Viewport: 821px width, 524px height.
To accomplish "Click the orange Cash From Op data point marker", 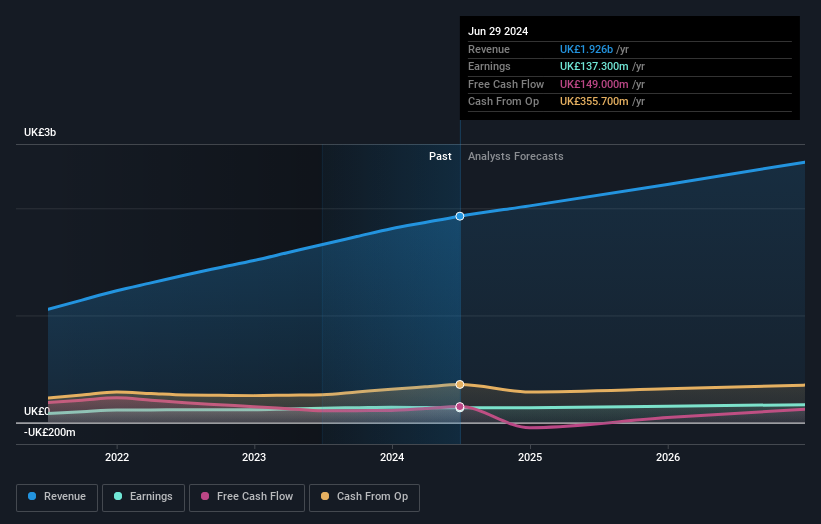I will 460,385.
